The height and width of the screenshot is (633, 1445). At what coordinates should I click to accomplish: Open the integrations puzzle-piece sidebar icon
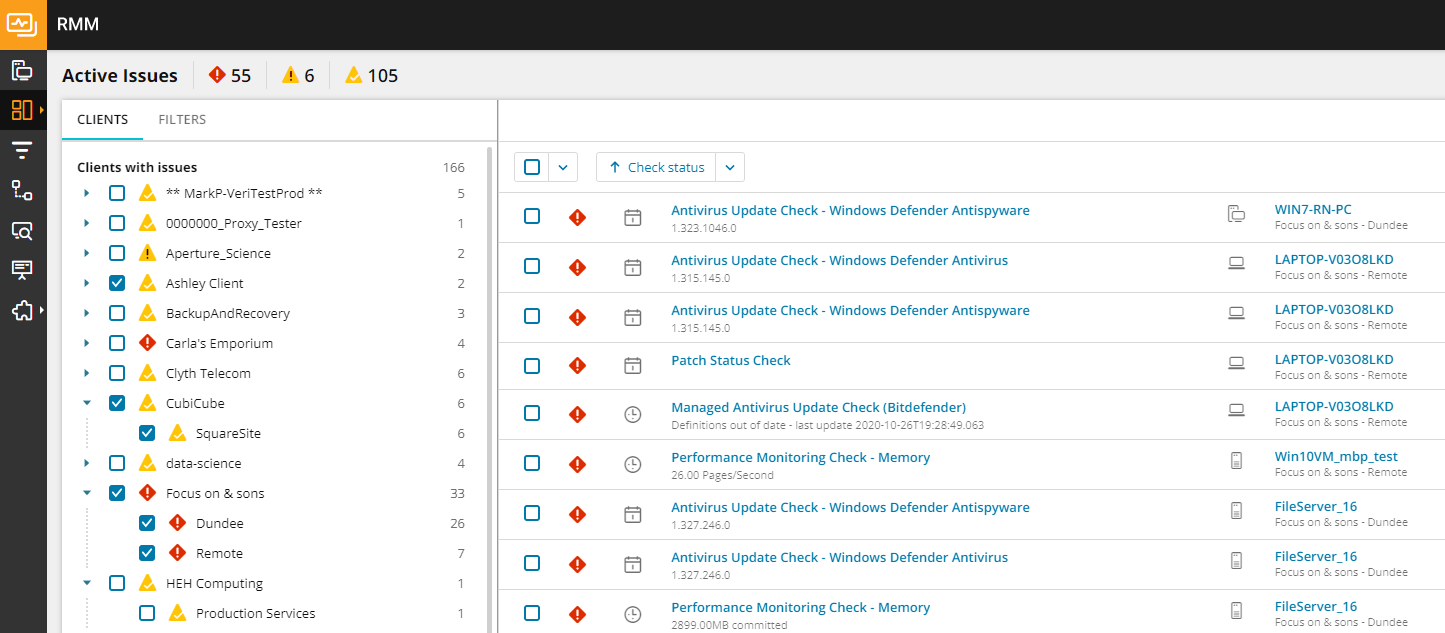22,311
